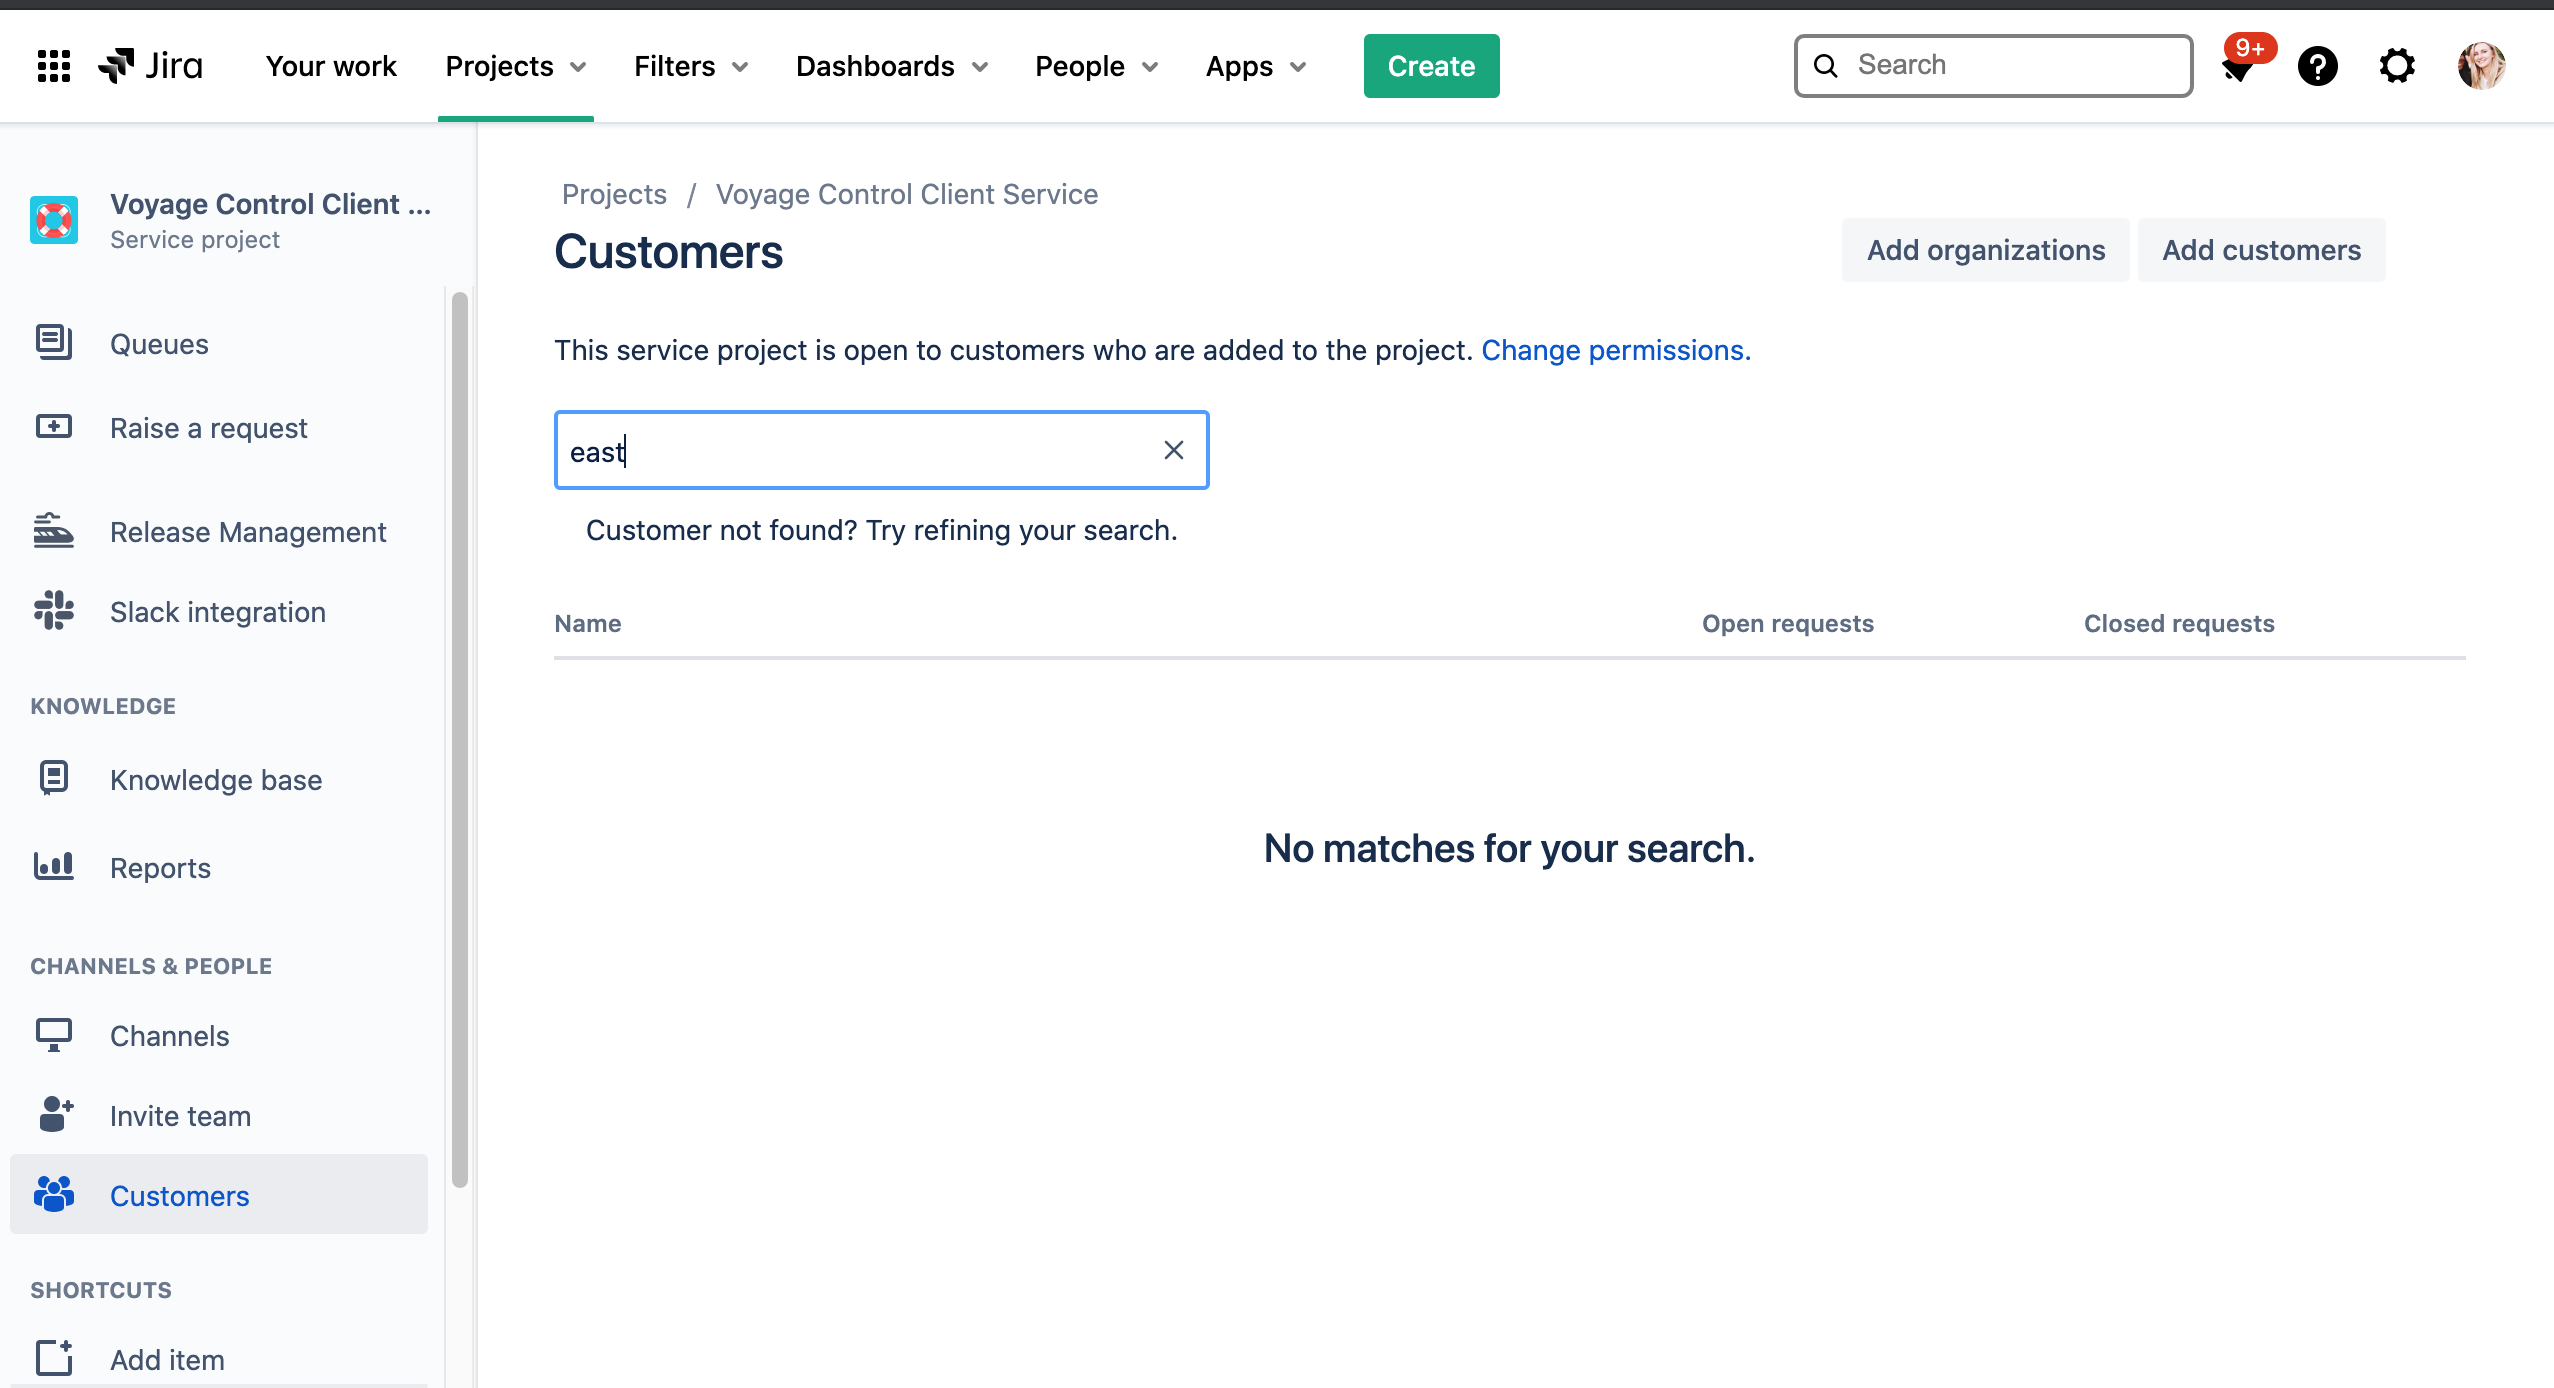Open Your work in top navigation
Screen dimensions: 2554x1388
tap(331, 66)
